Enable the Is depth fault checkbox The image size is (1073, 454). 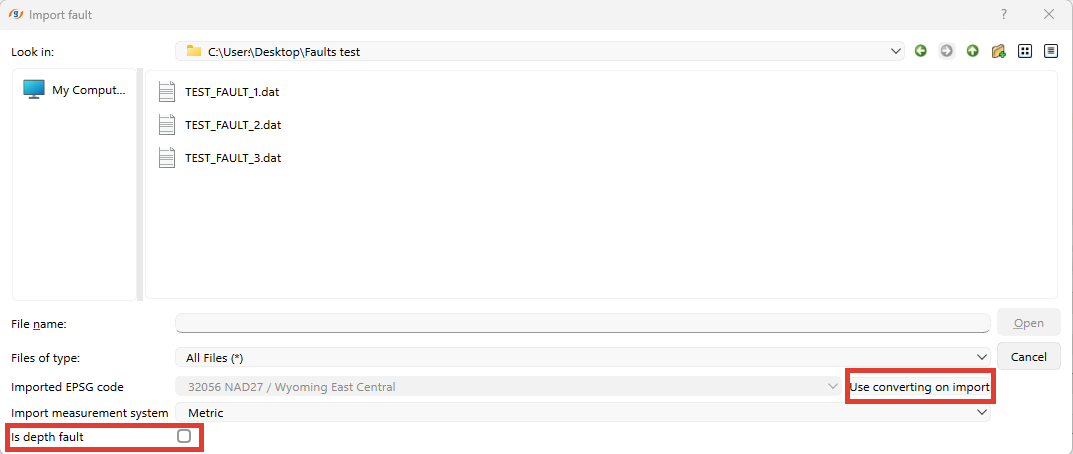point(184,437)
